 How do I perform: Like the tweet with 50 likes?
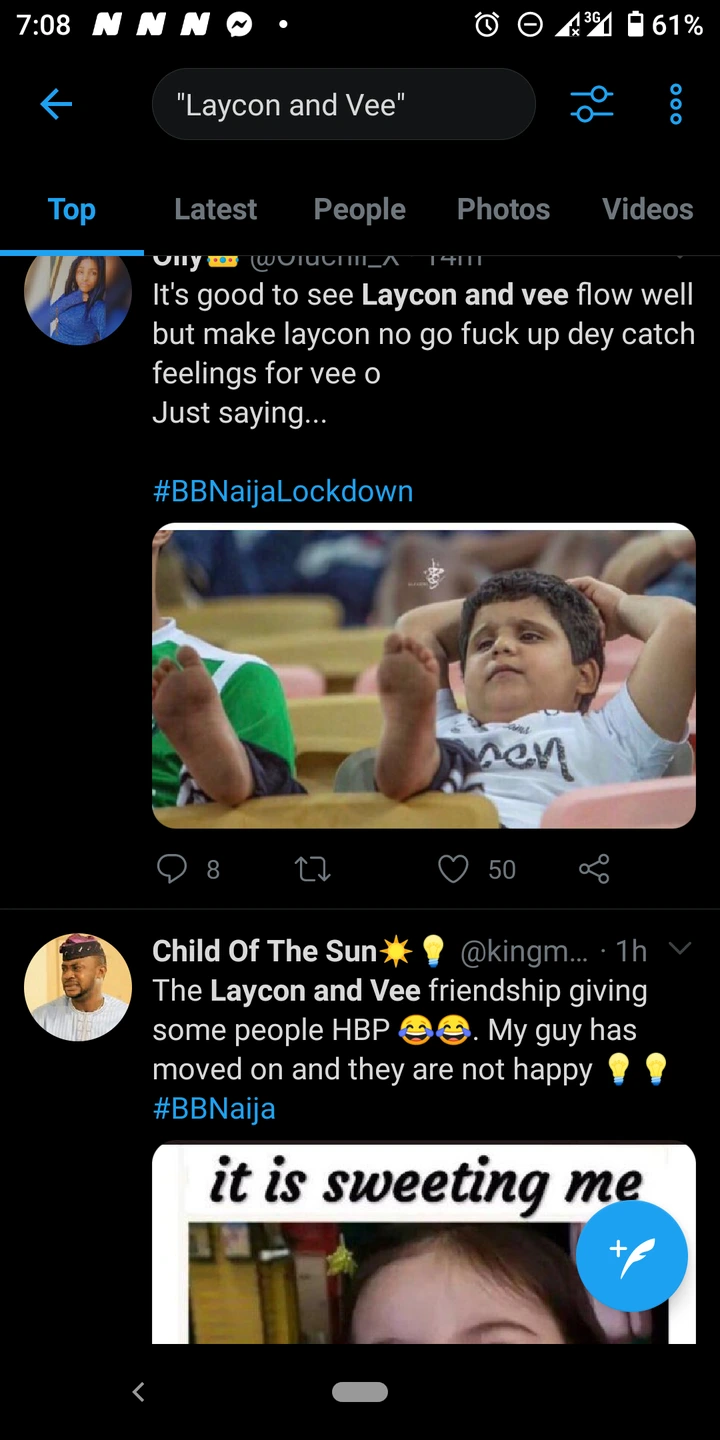[454, 869]
